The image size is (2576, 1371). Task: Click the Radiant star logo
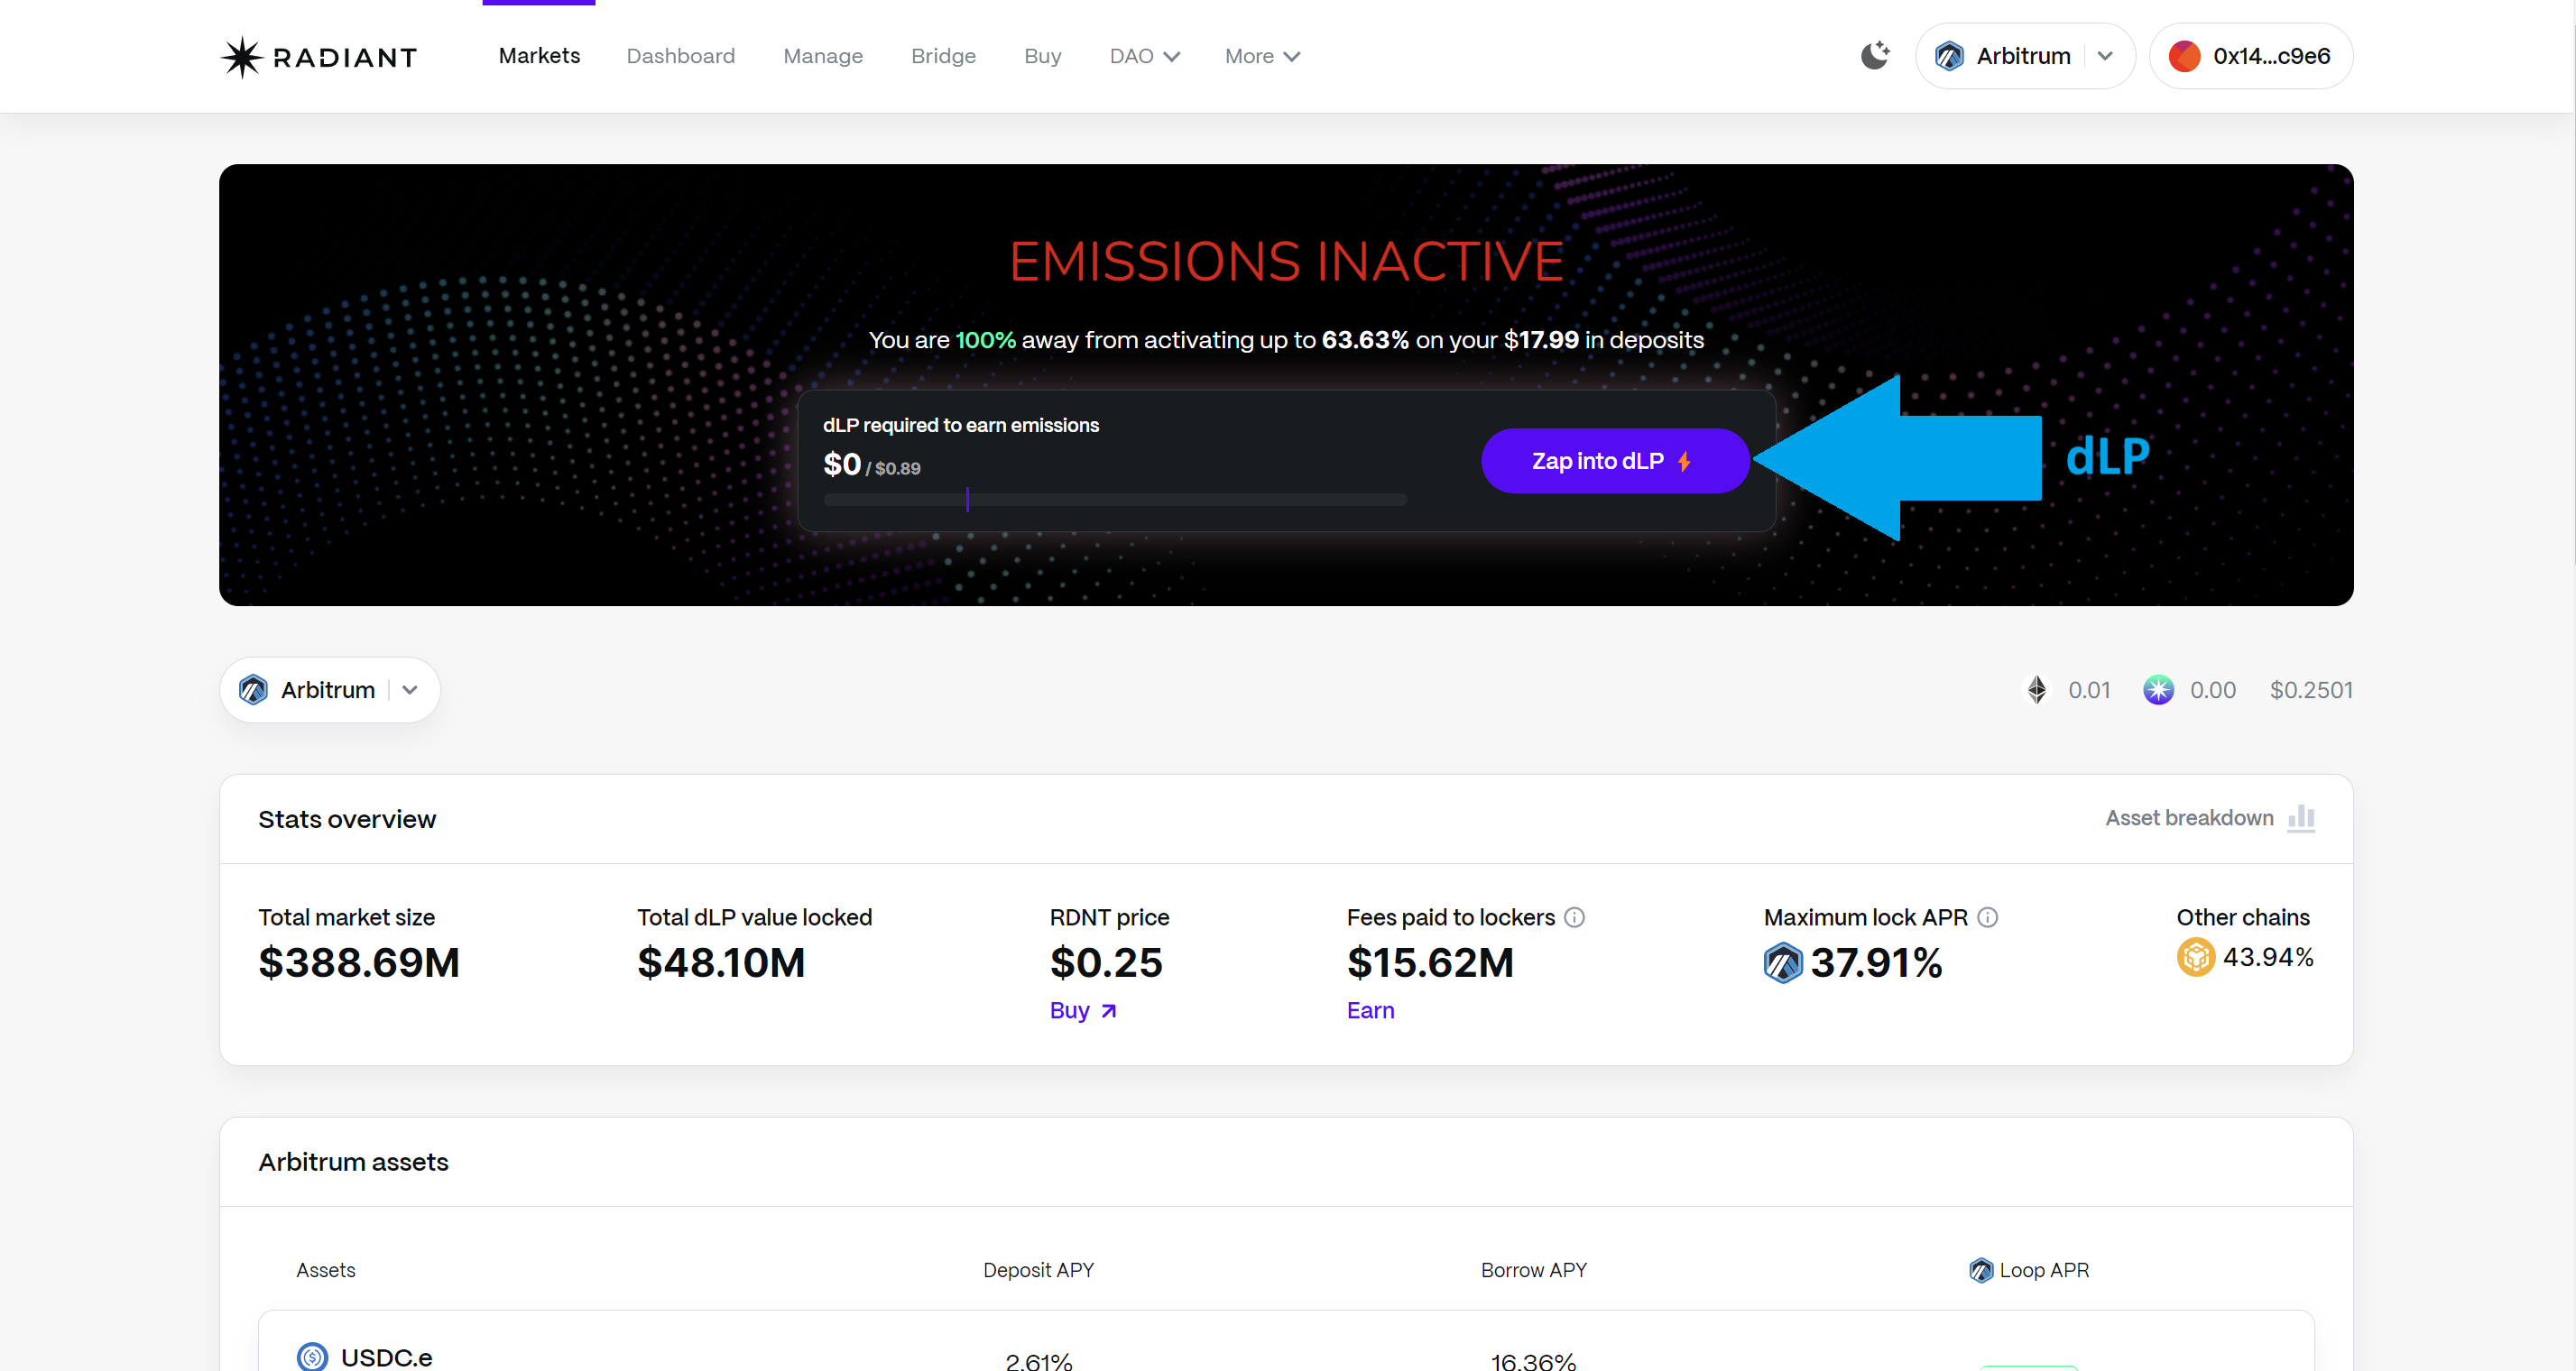(241, 57)
